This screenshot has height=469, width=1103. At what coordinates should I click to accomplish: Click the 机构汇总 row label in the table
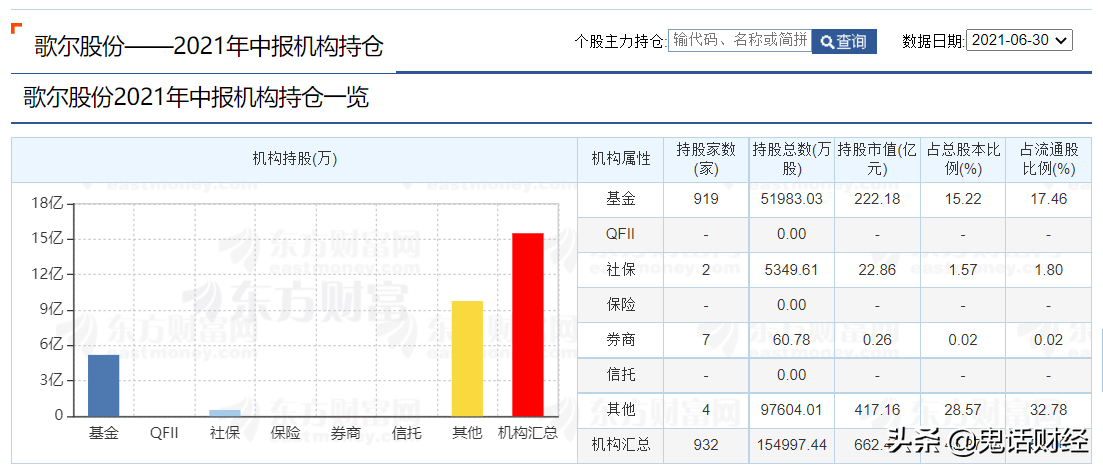(x=620, y=444)
